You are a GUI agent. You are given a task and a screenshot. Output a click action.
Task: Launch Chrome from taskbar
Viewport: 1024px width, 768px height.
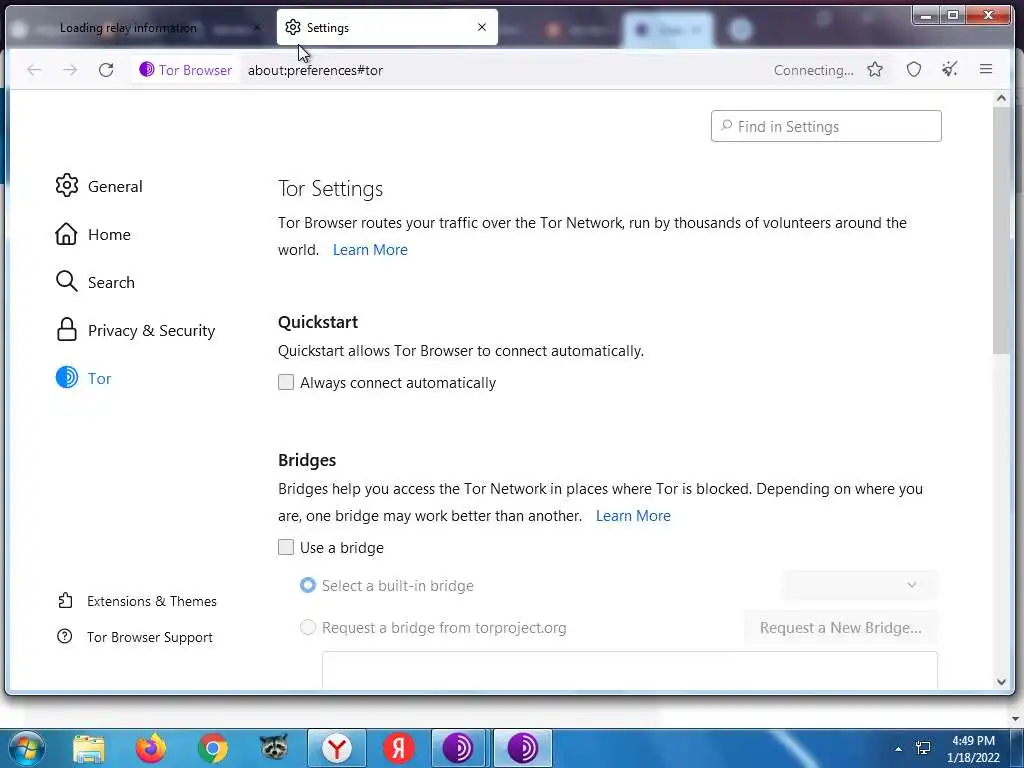212,748
